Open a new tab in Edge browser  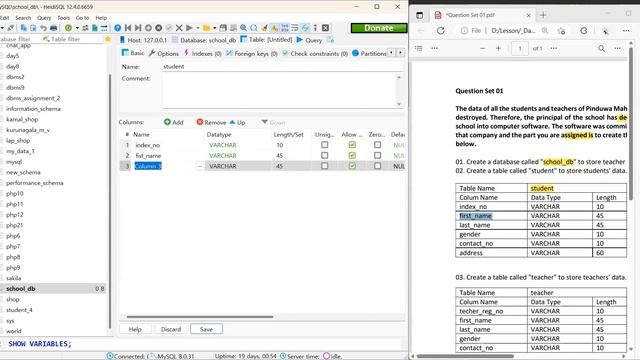pyautogui.click(x=543, y=15)
